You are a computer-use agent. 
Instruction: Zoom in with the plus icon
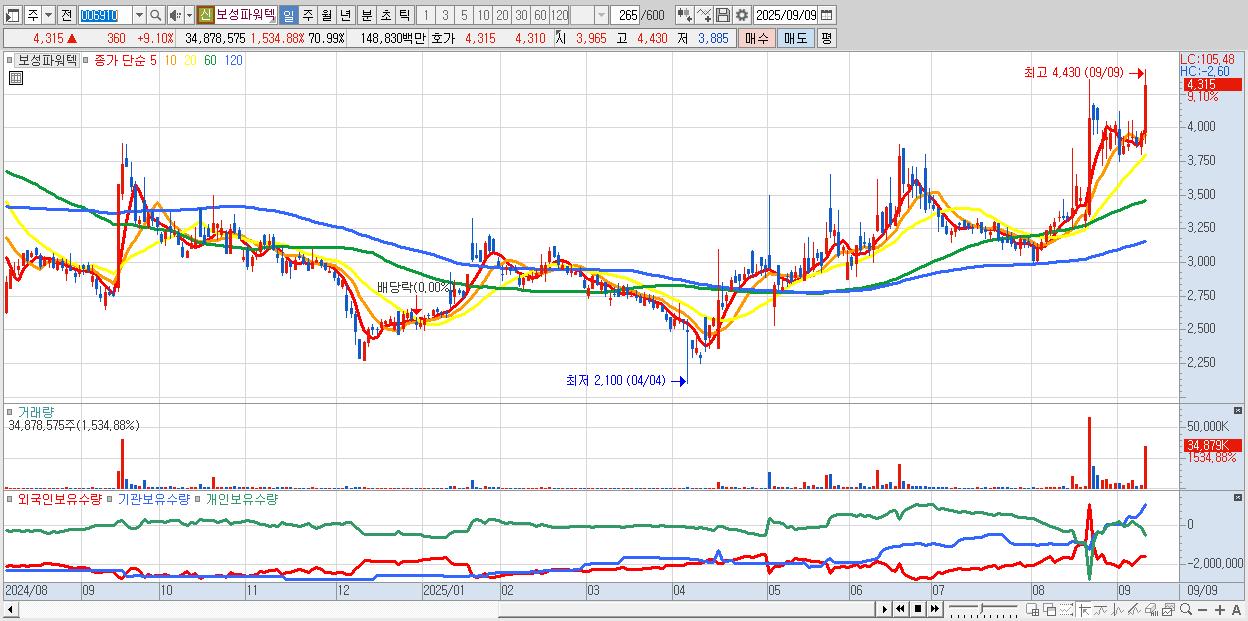1220,610
